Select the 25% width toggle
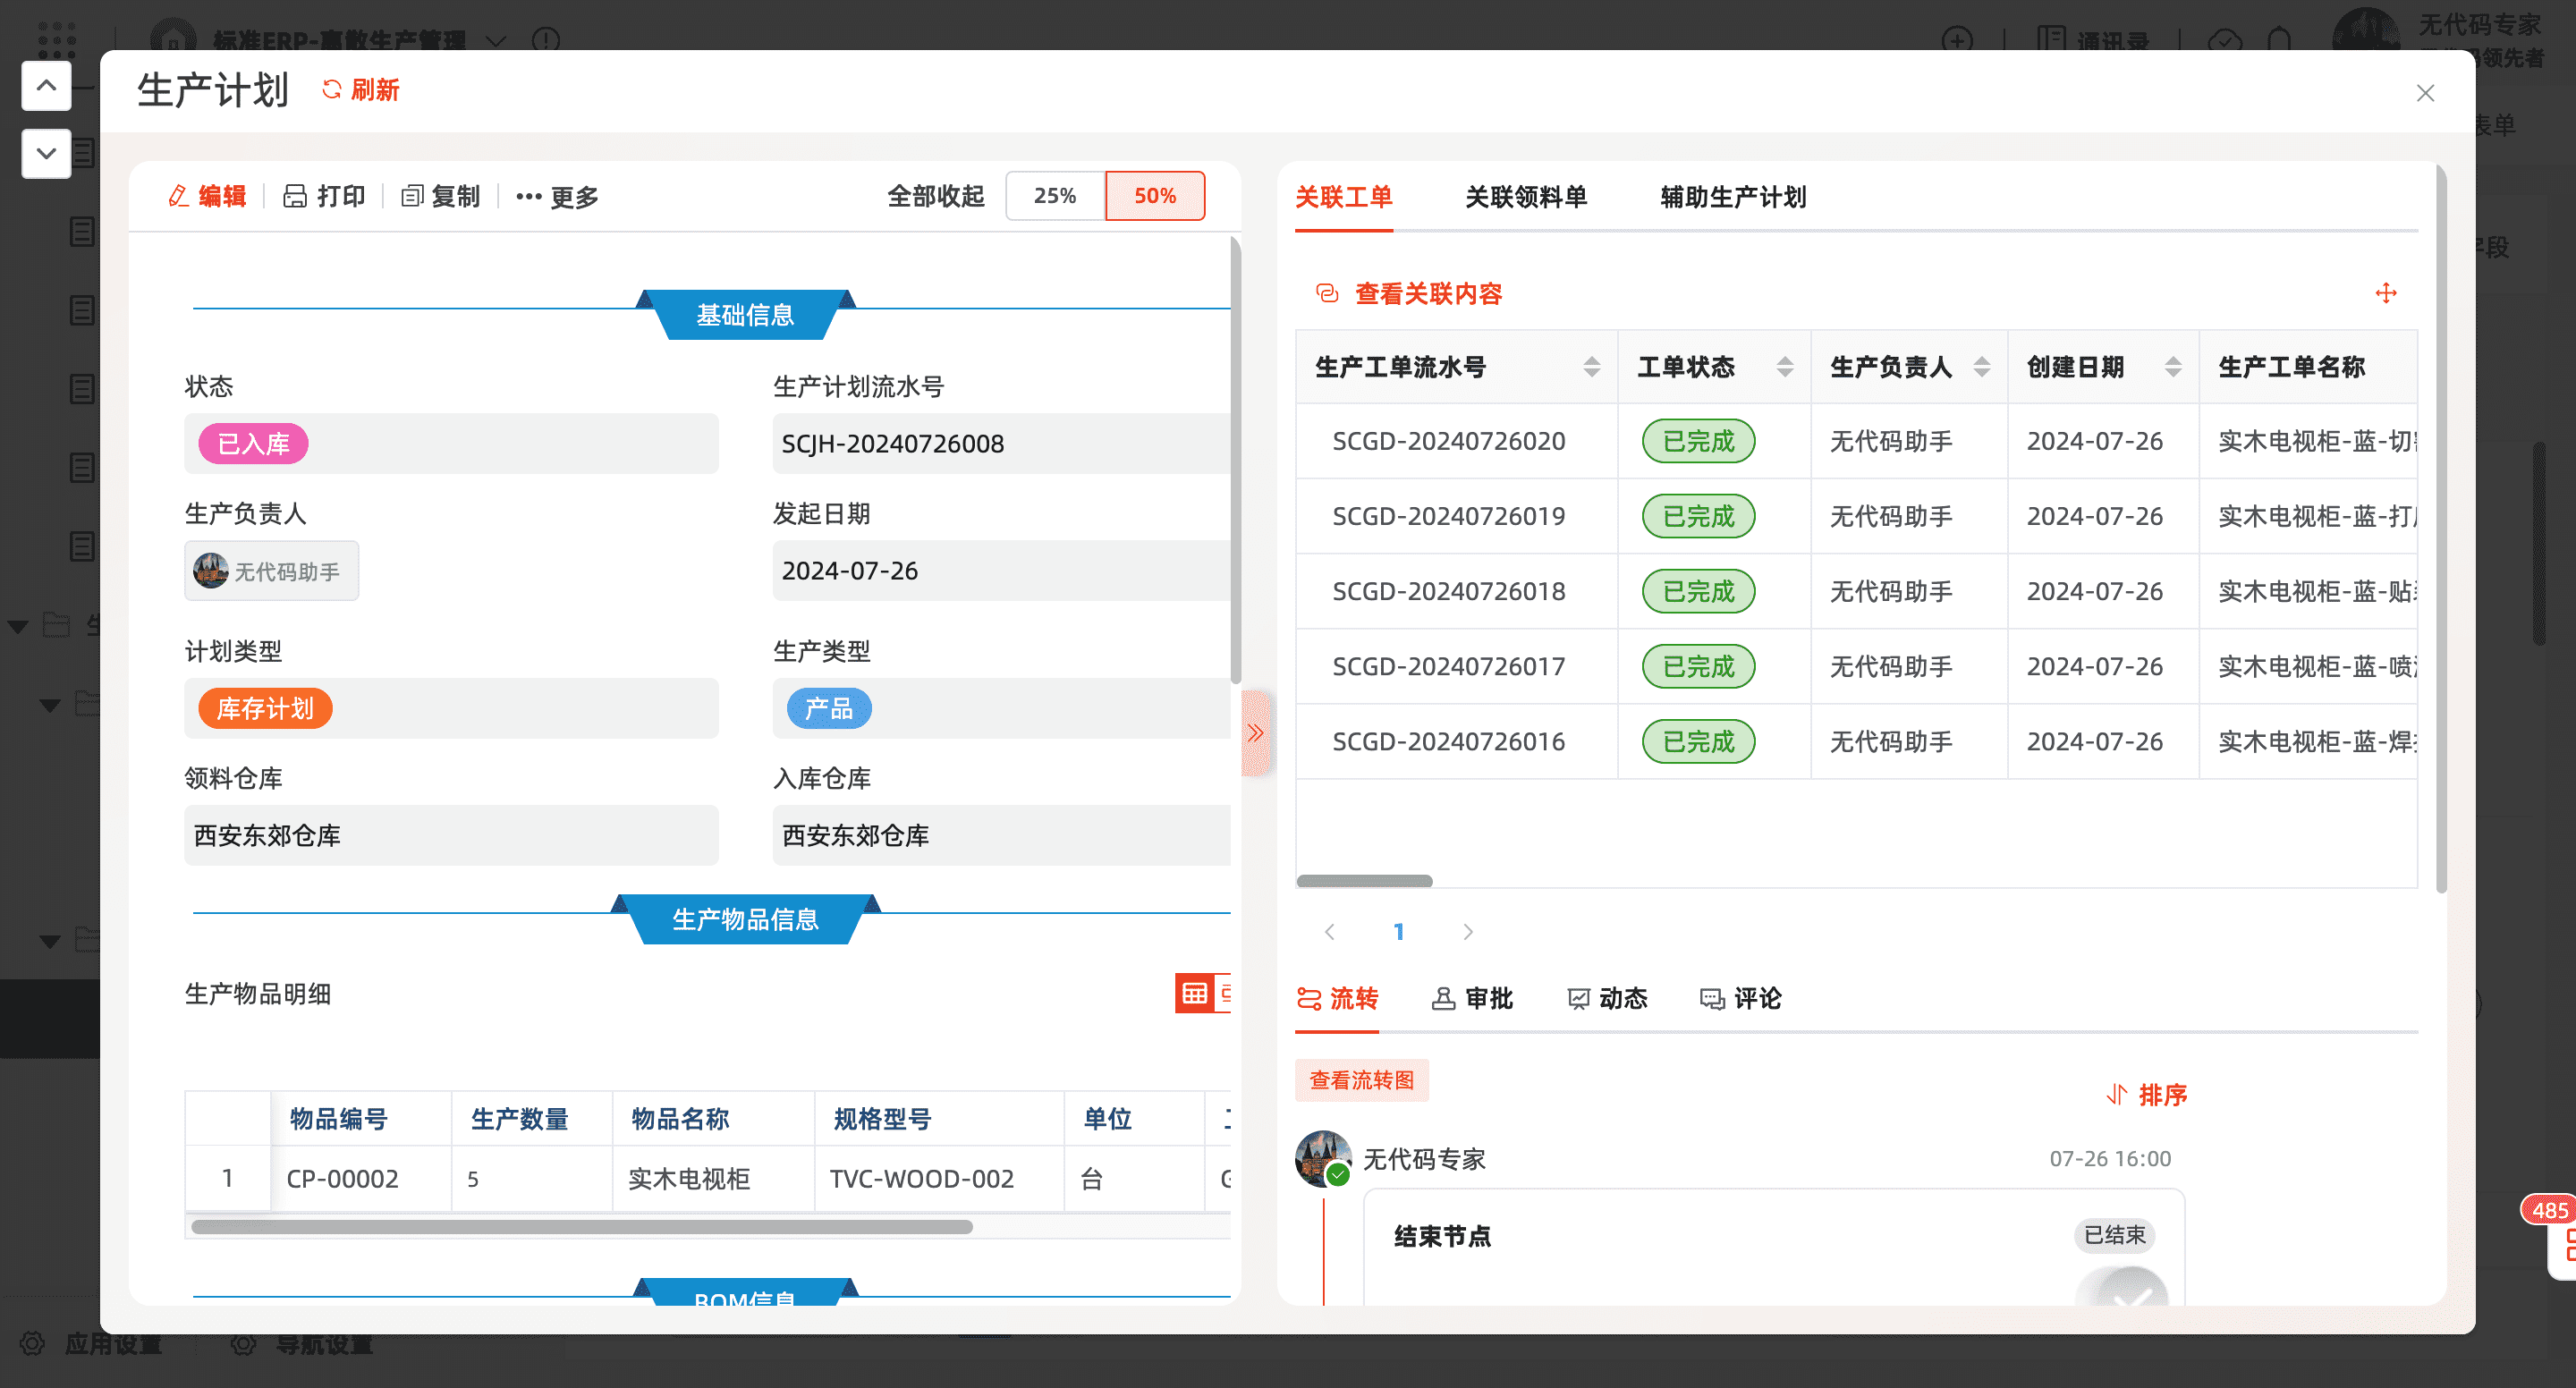The height and width of the screenshot is (1388, 2576). pyautogui.click(x=1055, y=196)
